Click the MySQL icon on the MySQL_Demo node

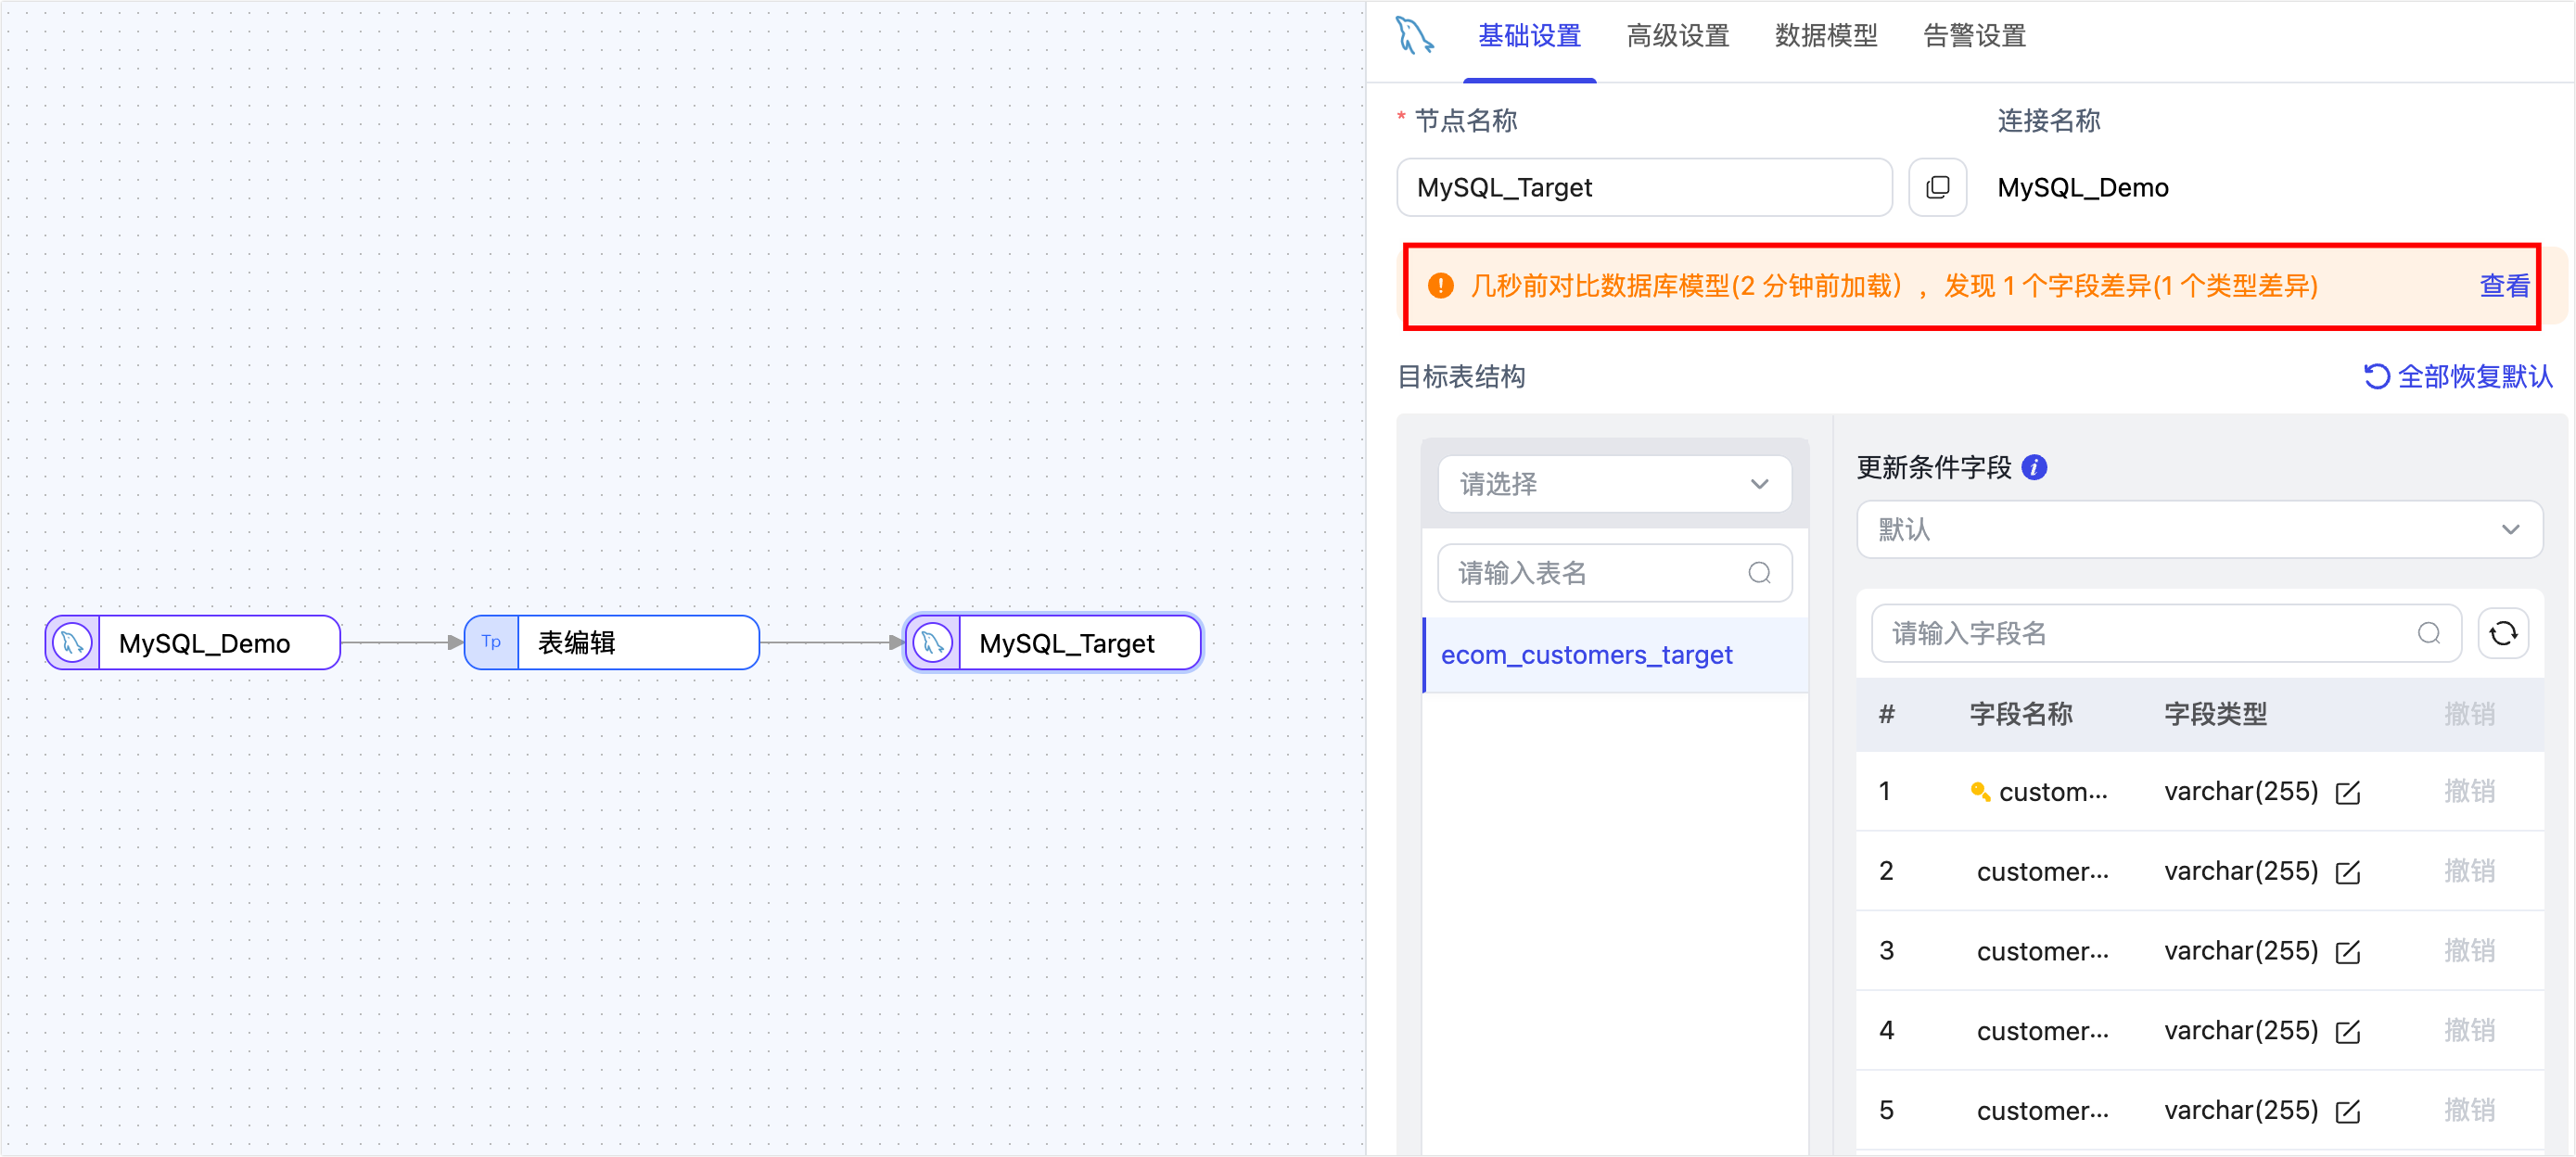(x=71, y=642)
